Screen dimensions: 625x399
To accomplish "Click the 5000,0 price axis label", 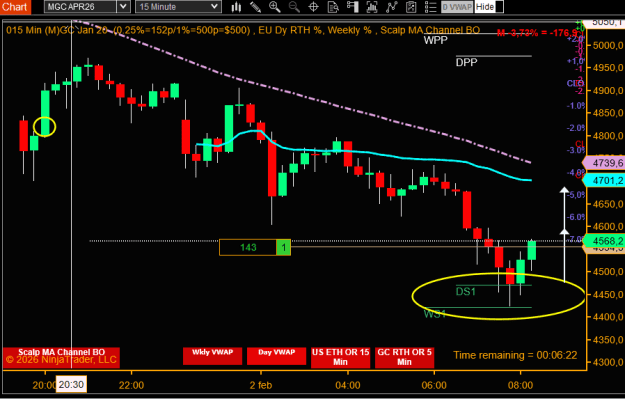I will [x=608, y=45].
